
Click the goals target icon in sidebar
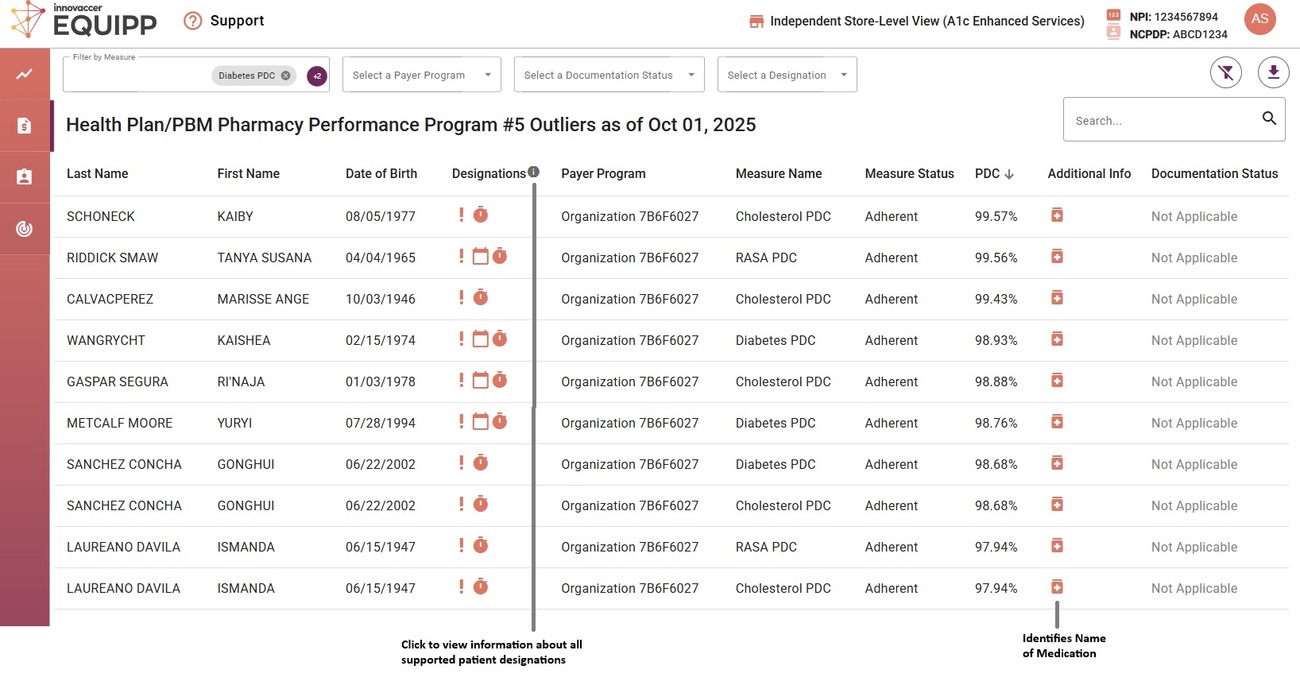click(24, 227)
